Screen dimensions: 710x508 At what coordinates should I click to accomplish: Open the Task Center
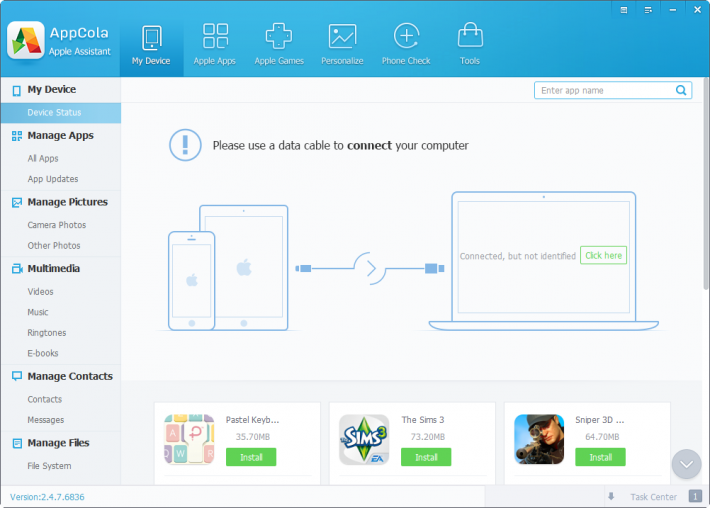click(653, 497)
